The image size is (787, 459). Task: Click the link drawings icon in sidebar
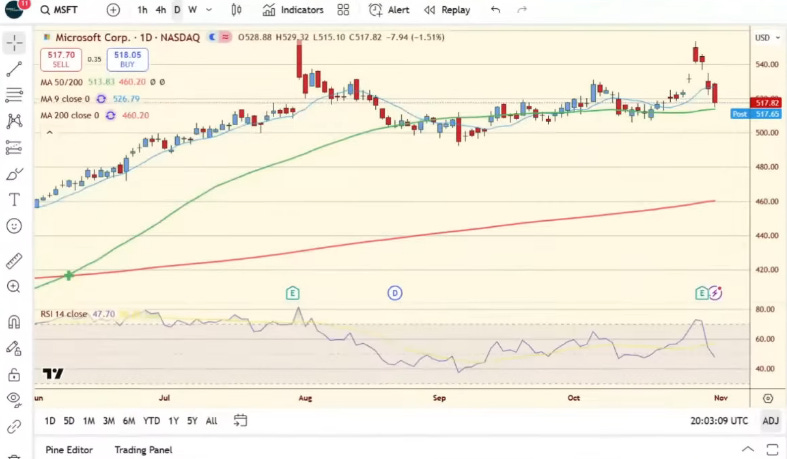(x=14, y=426)
